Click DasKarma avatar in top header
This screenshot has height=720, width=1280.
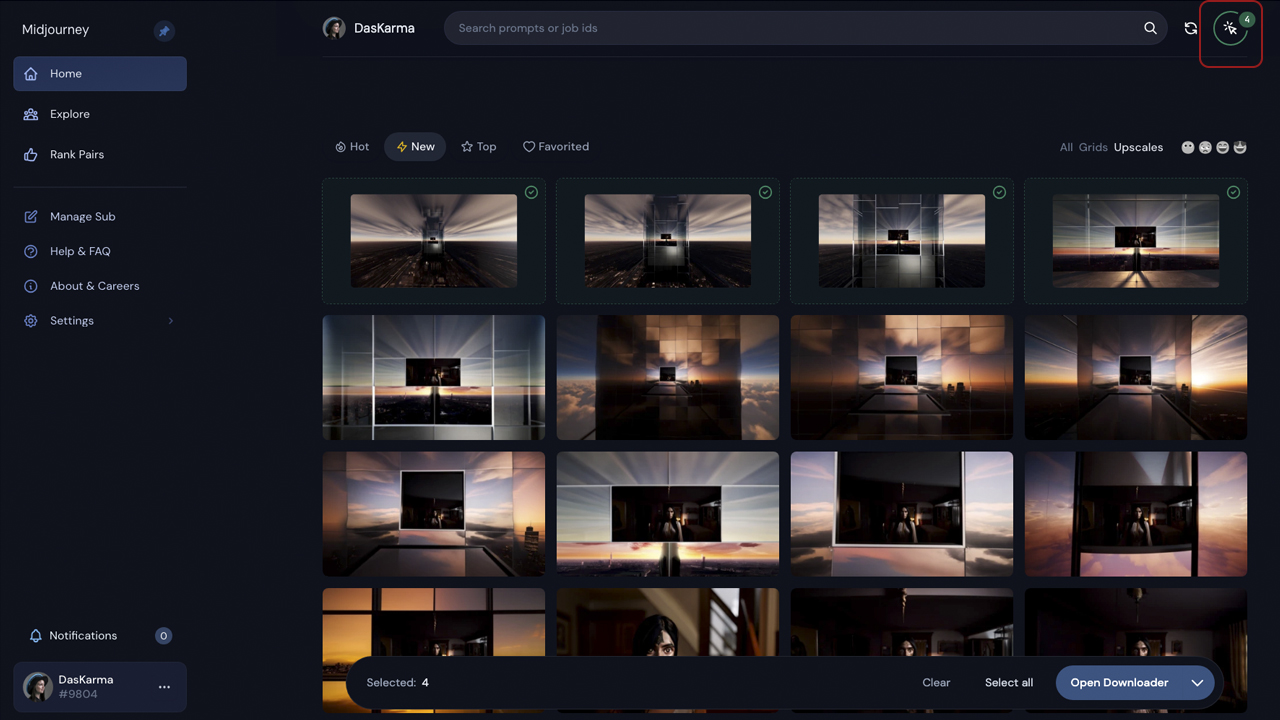click(334, 28)
